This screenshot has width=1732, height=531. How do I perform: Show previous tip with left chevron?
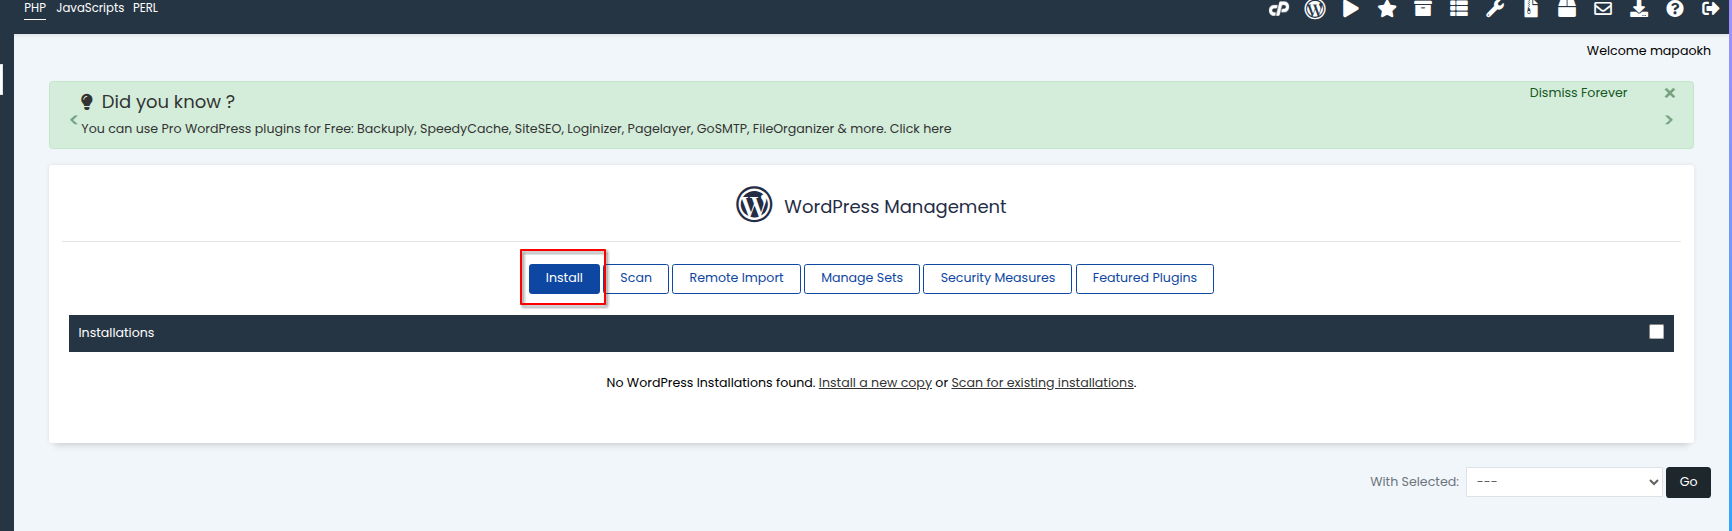click(73, 120)
